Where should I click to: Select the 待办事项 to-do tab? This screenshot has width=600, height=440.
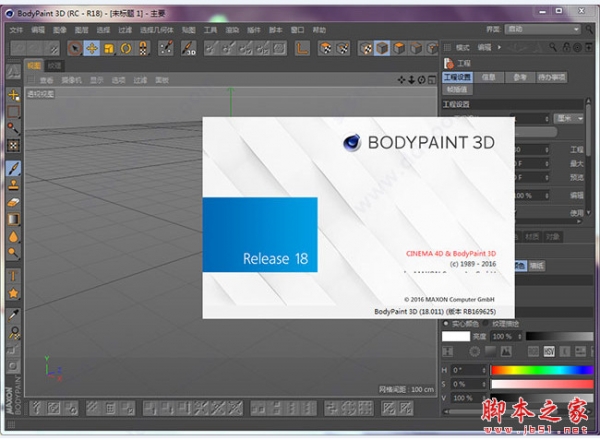551,77
